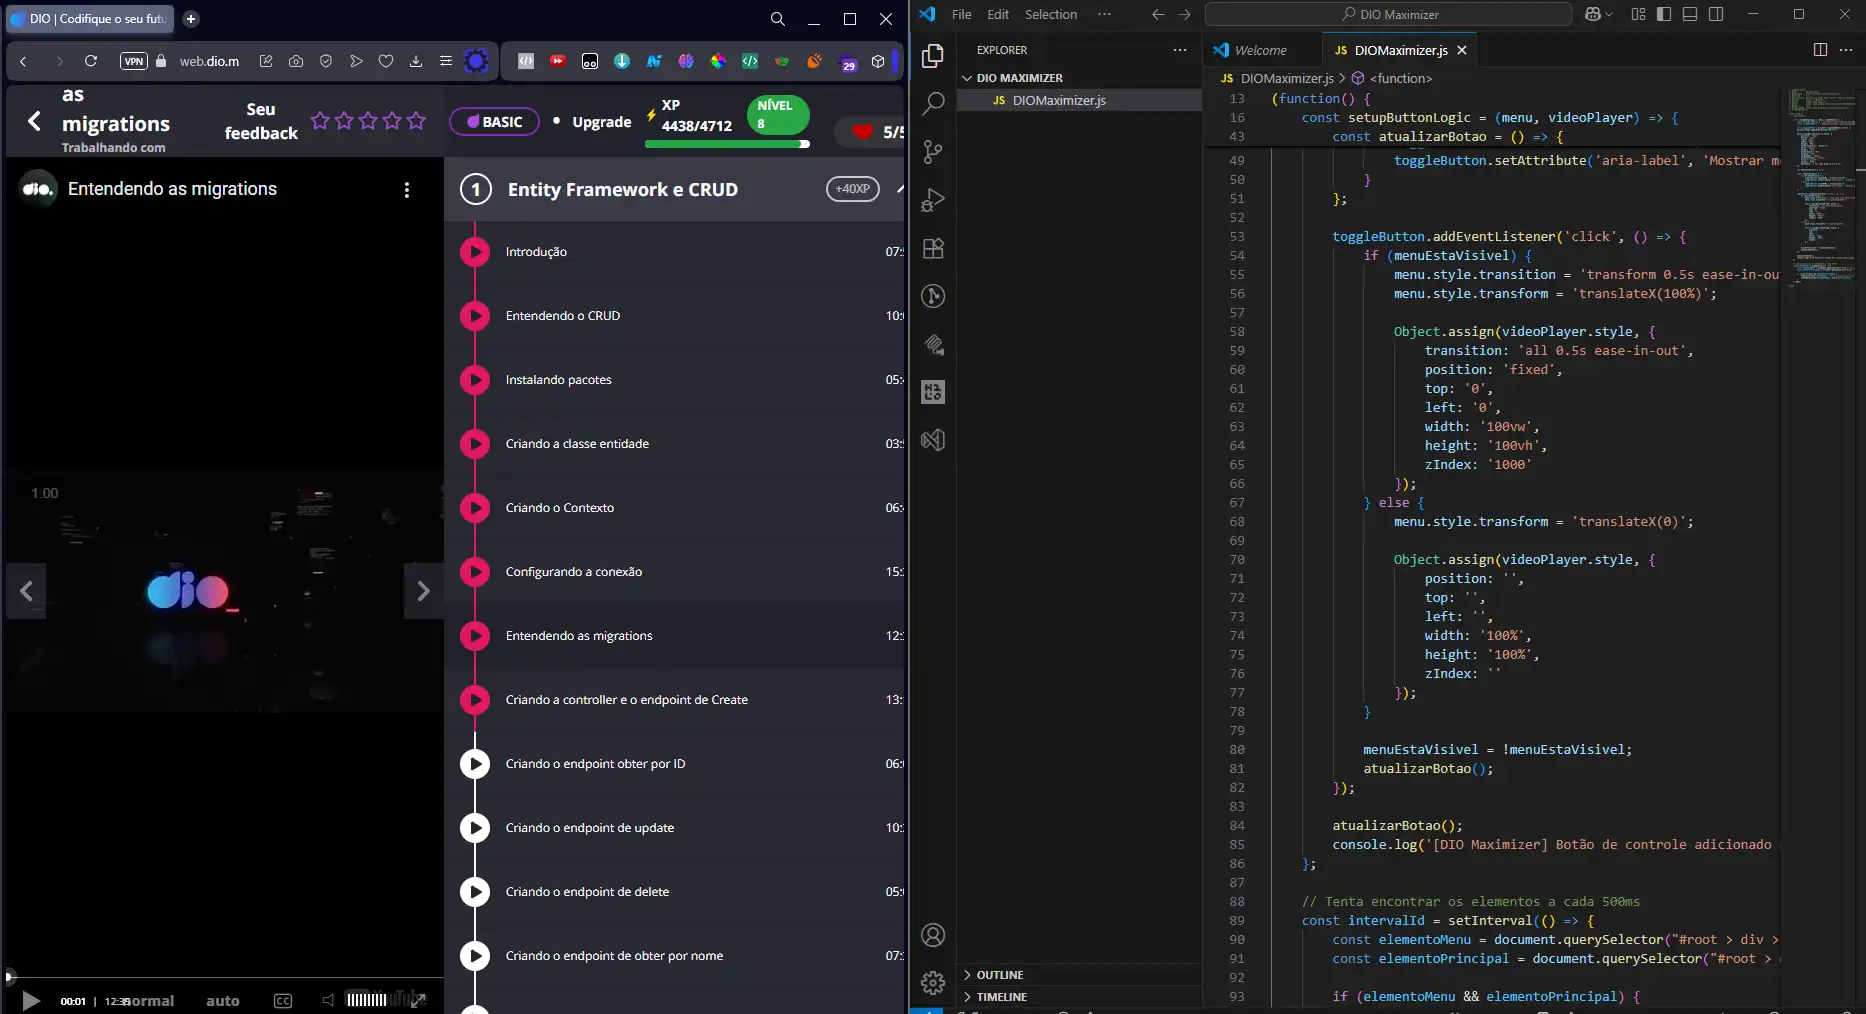1866x1014 pixels.
Task: Toggle closed captions CC on video
Action: tap(283, 1000)
